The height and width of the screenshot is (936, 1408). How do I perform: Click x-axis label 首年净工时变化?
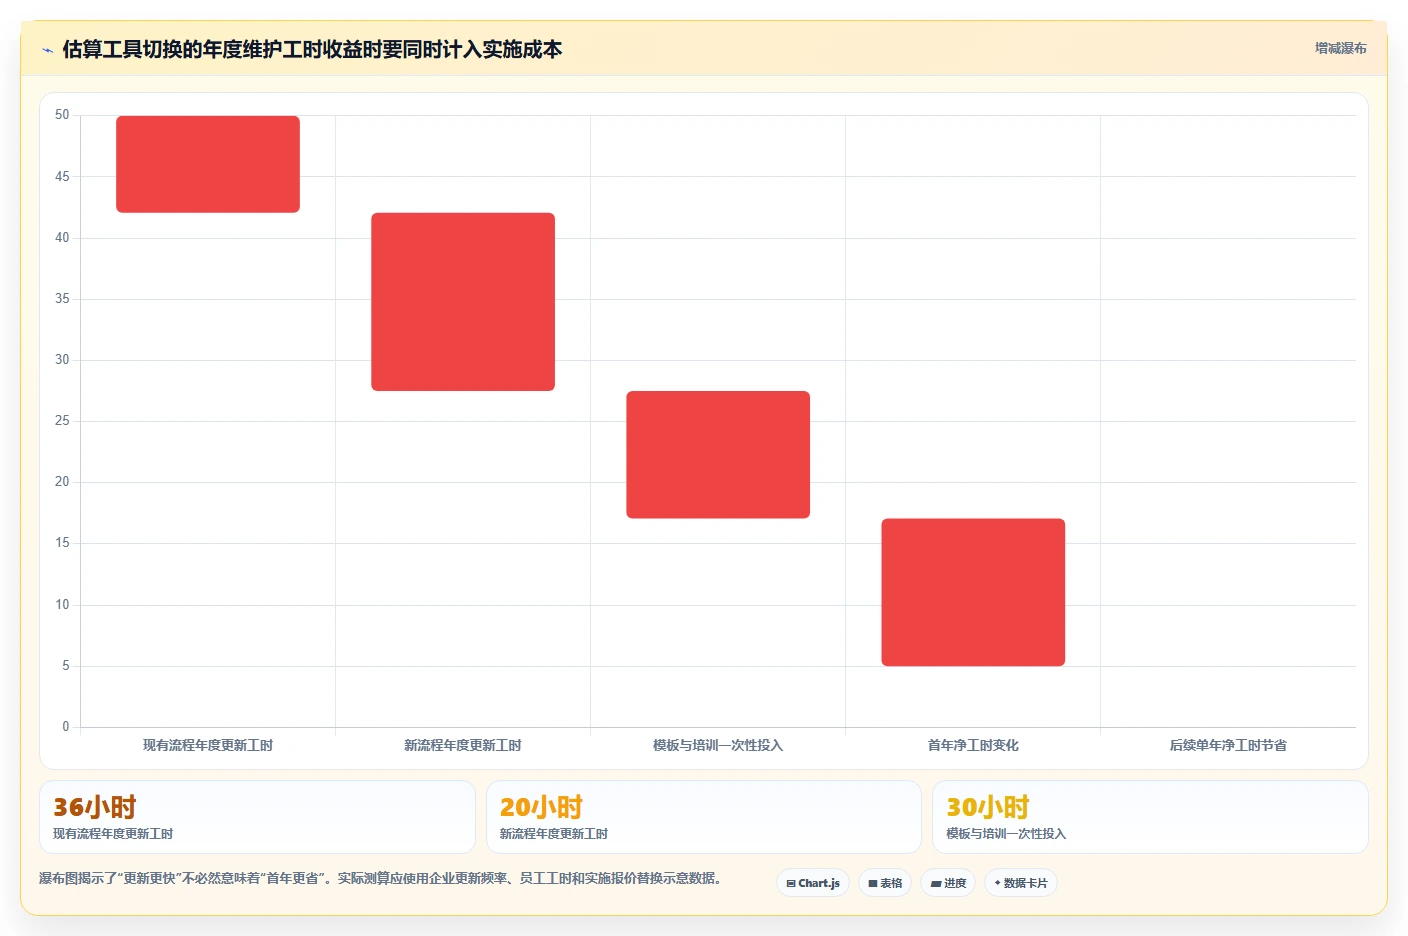tap(973, 745)
